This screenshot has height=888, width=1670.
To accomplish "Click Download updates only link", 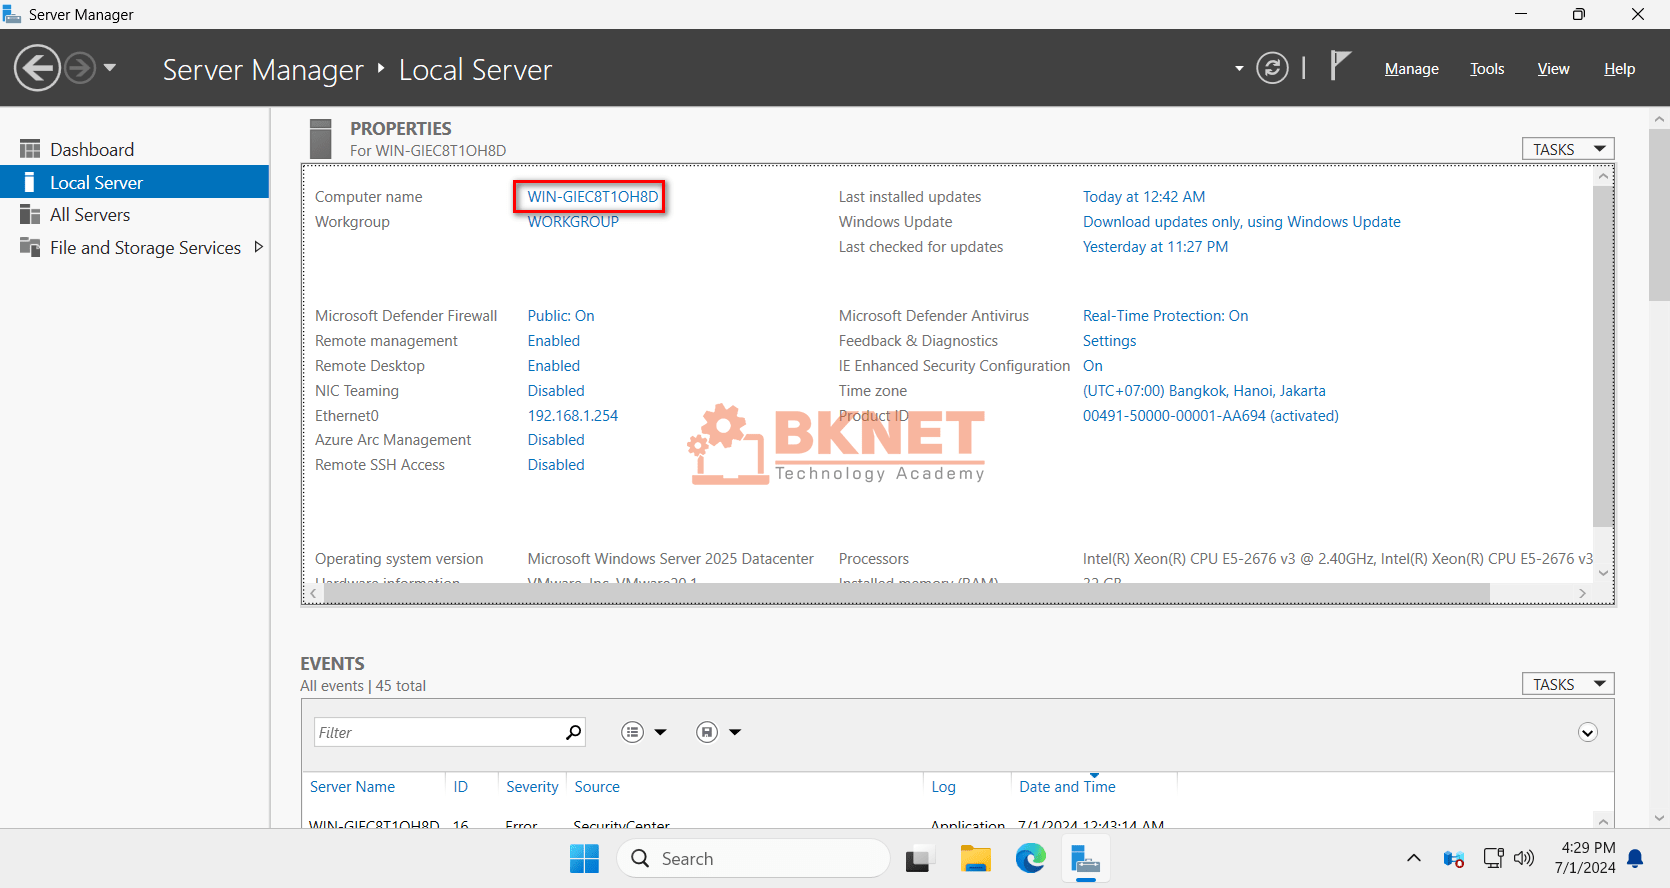I will (x=1241, y=222).
